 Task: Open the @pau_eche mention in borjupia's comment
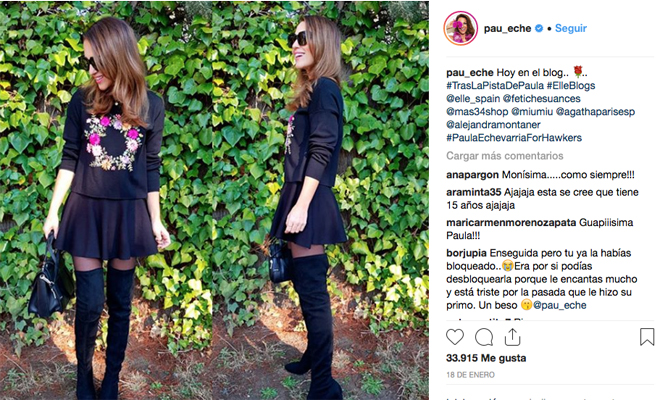click(559, 305)
